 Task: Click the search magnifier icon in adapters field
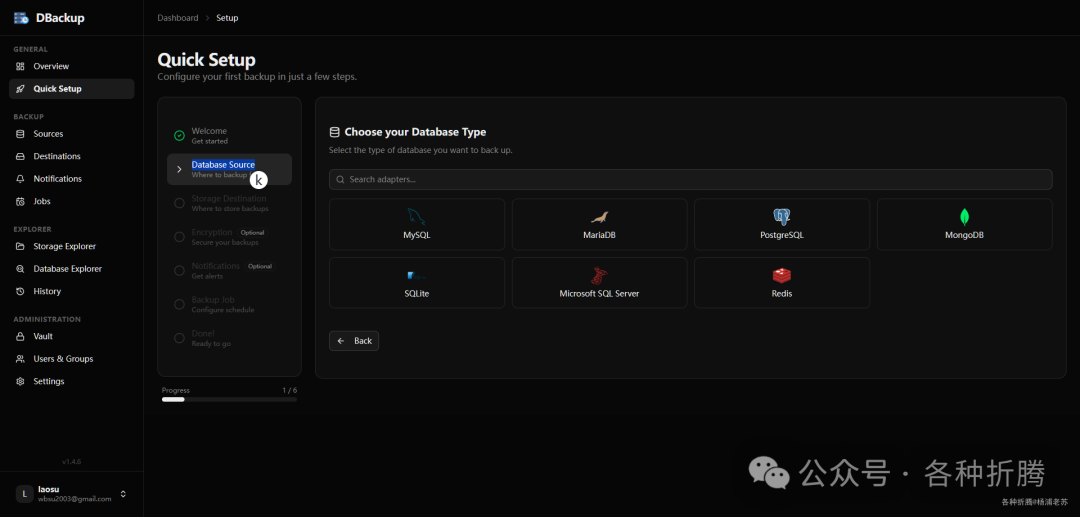point(340,180)
